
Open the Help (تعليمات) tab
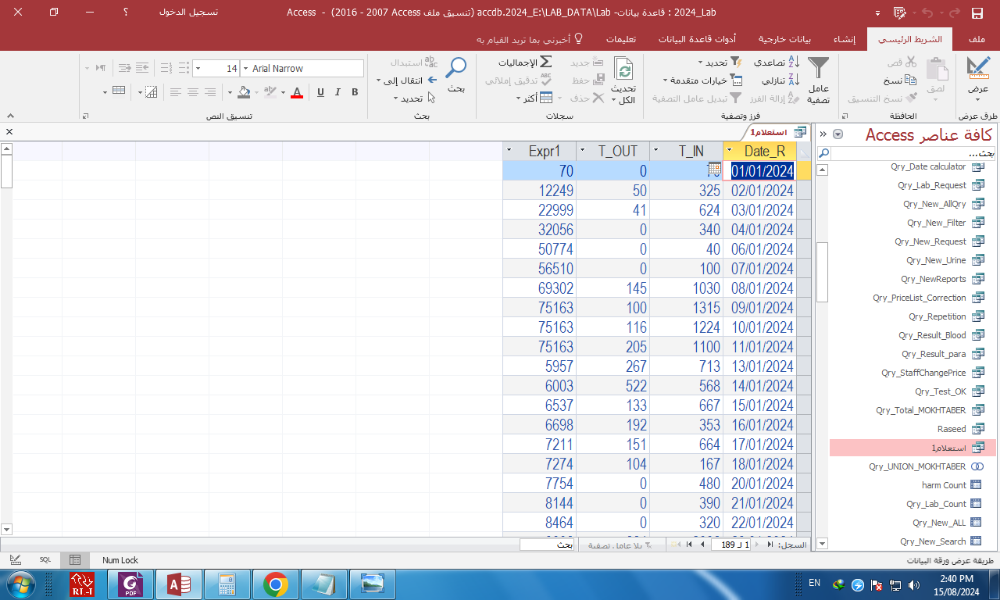coord(621,40)
